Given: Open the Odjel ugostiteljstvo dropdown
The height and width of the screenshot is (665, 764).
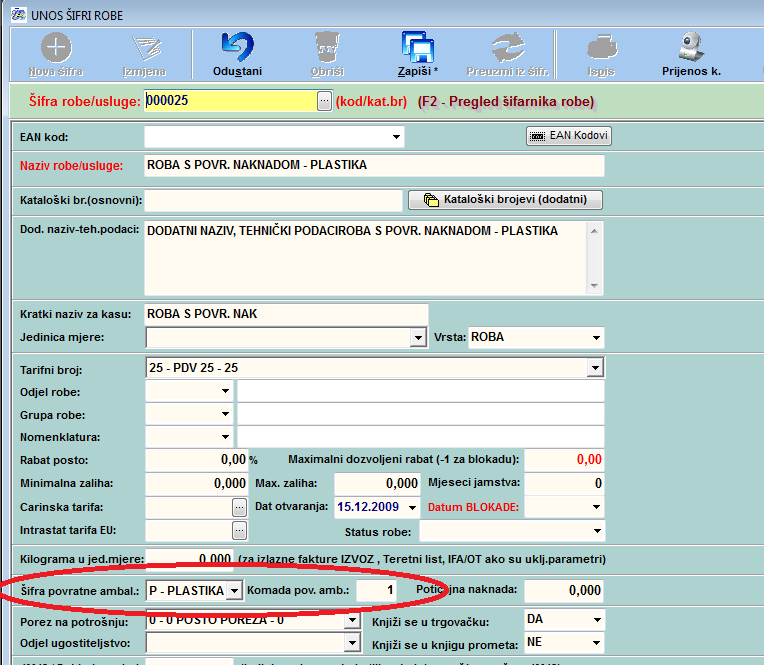Looking at the screenshot, I should 352,643.
